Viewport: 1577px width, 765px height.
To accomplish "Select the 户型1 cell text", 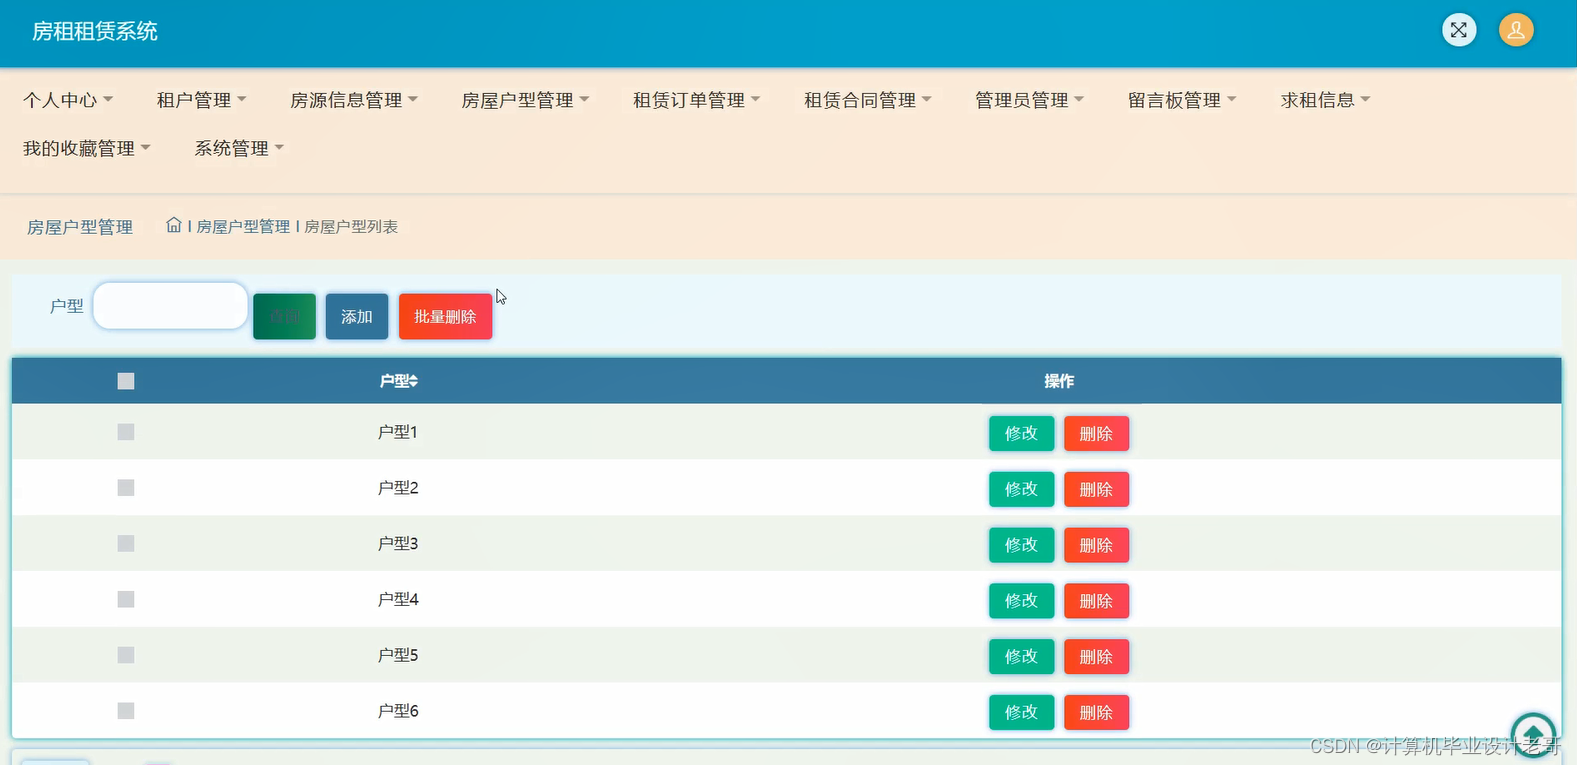I will tap(398, 432).
